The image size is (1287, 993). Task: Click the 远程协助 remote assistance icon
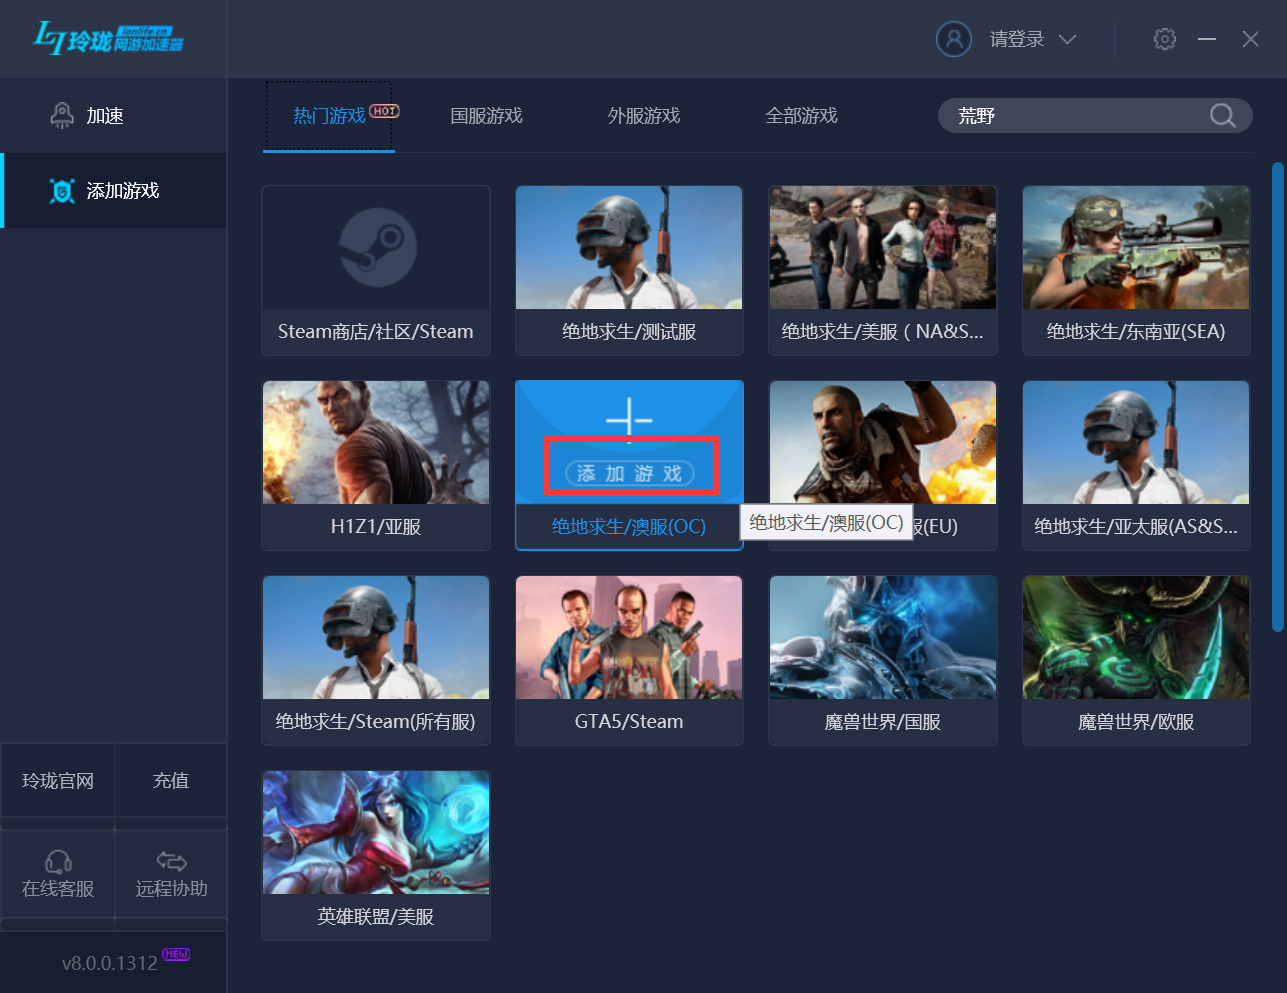click(x=170, y=861)
